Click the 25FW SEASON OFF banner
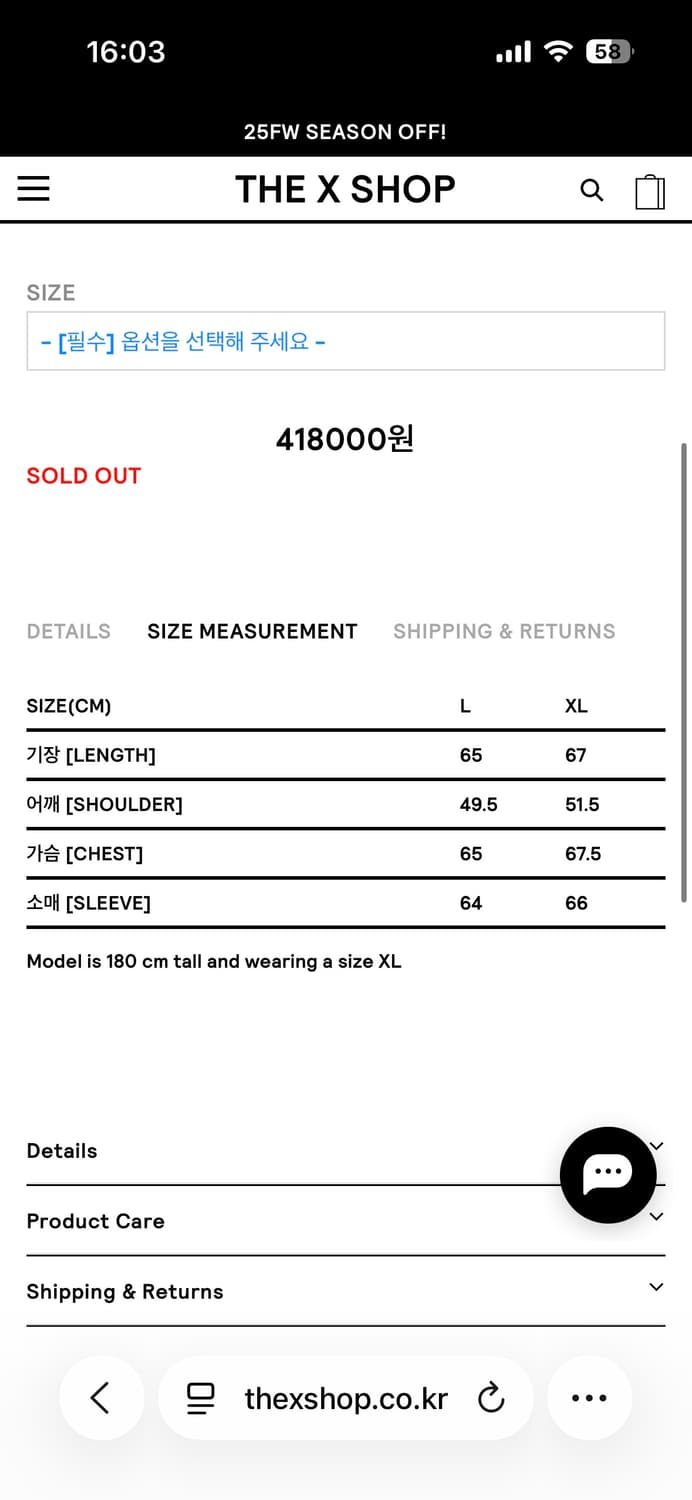The width and height of the screenshot is (692, 1500). tap(346, 131)
